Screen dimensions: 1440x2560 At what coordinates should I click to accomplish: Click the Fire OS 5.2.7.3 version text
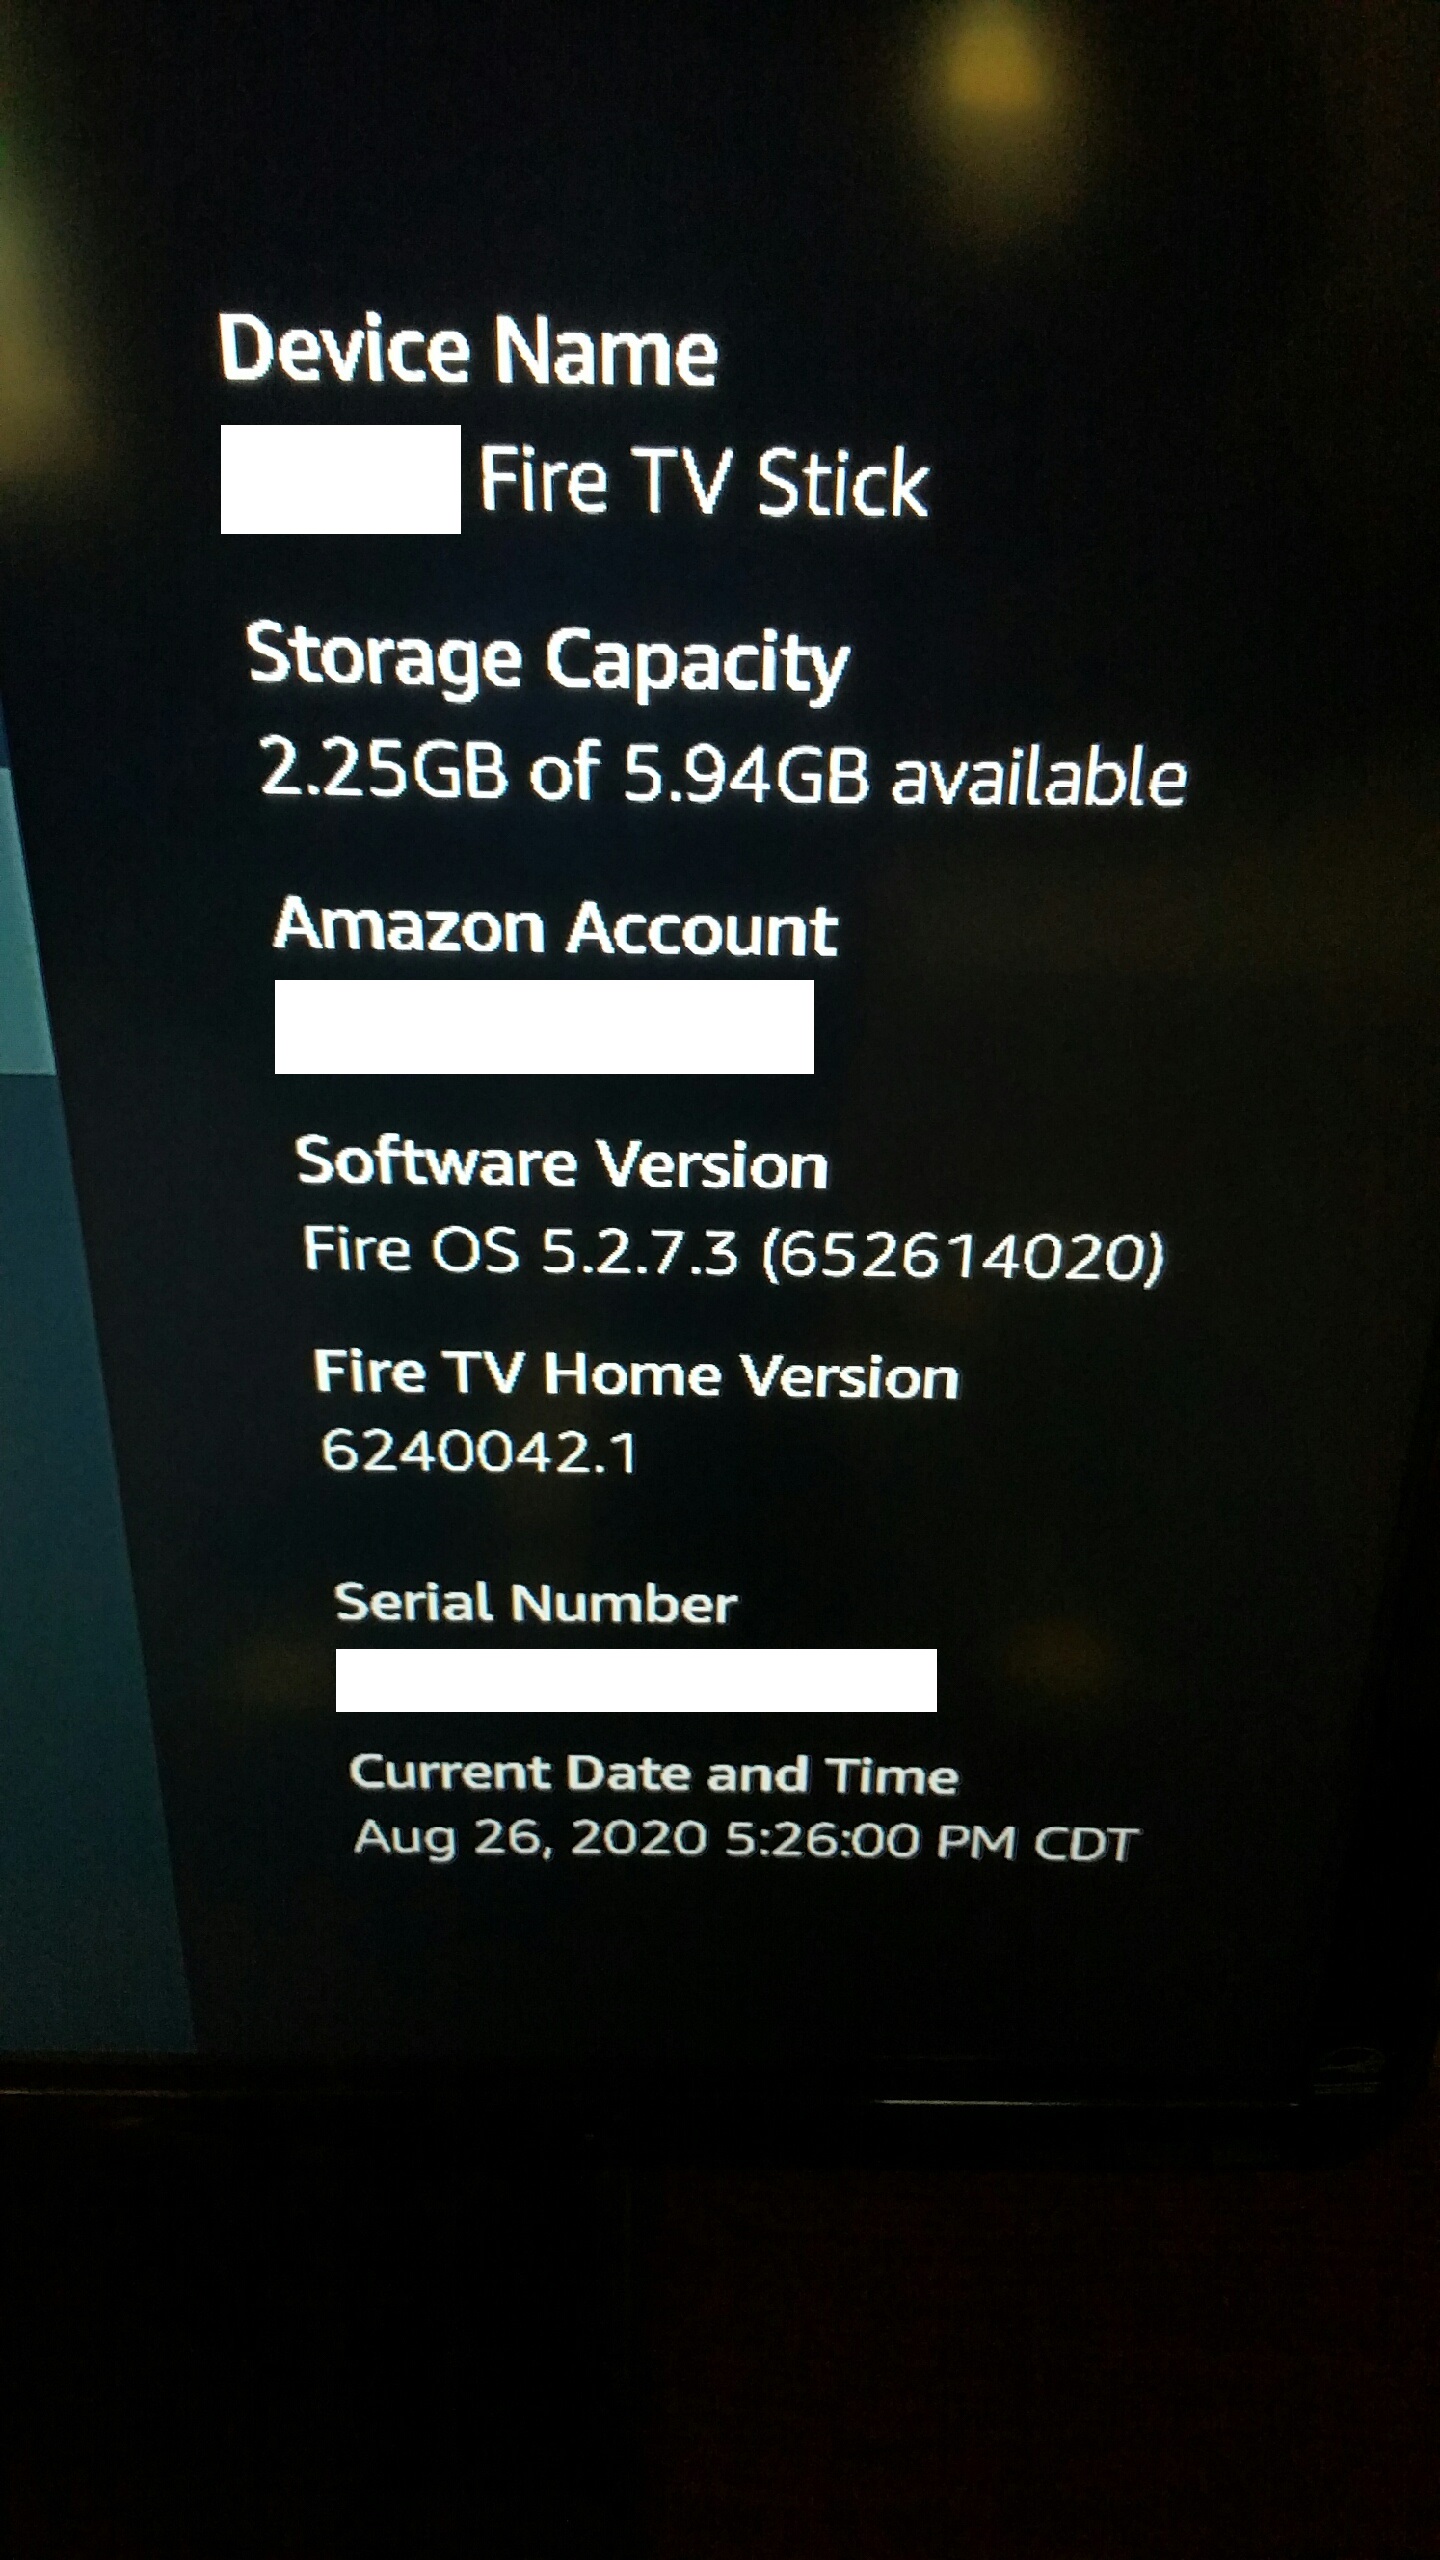pos(520,1251)
